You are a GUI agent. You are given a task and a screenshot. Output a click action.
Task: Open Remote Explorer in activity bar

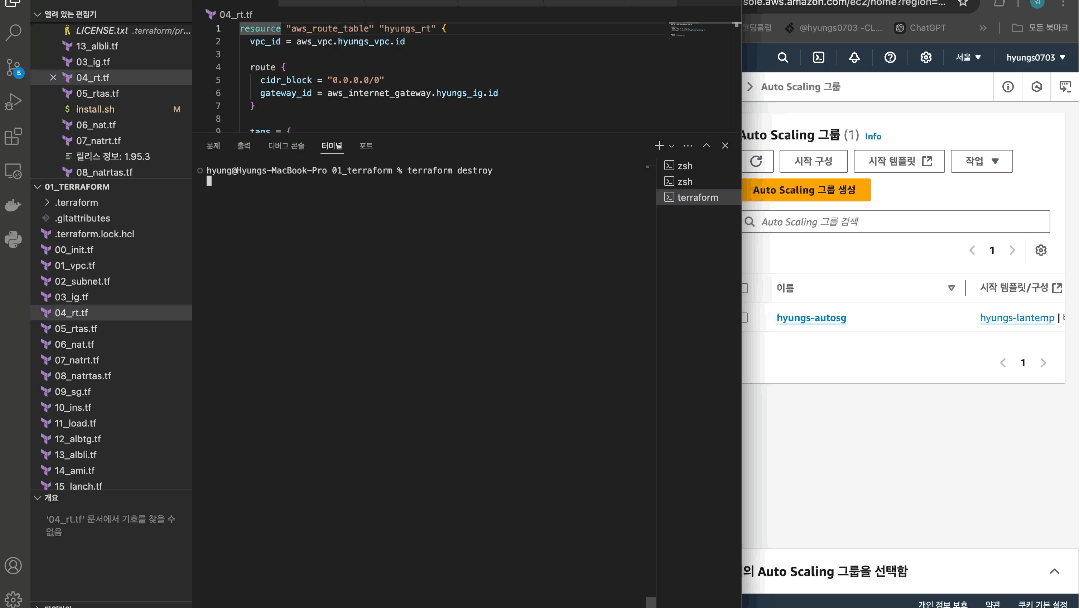tap(13, 171)
